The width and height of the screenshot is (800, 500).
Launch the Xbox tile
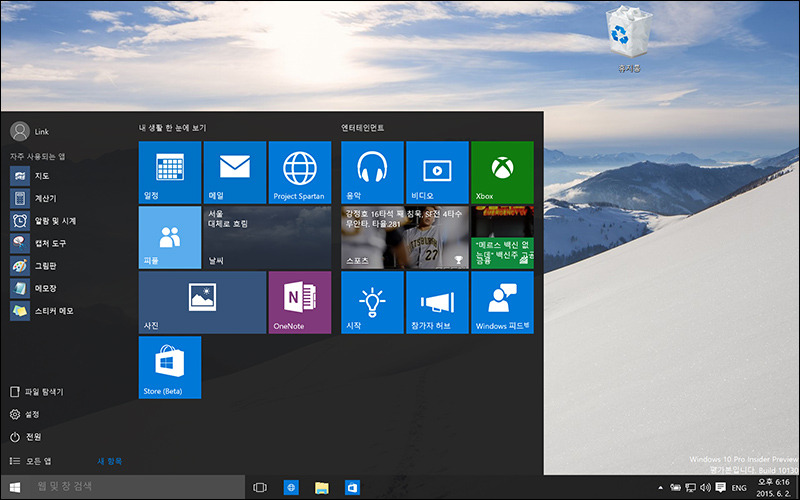[502, 172]
